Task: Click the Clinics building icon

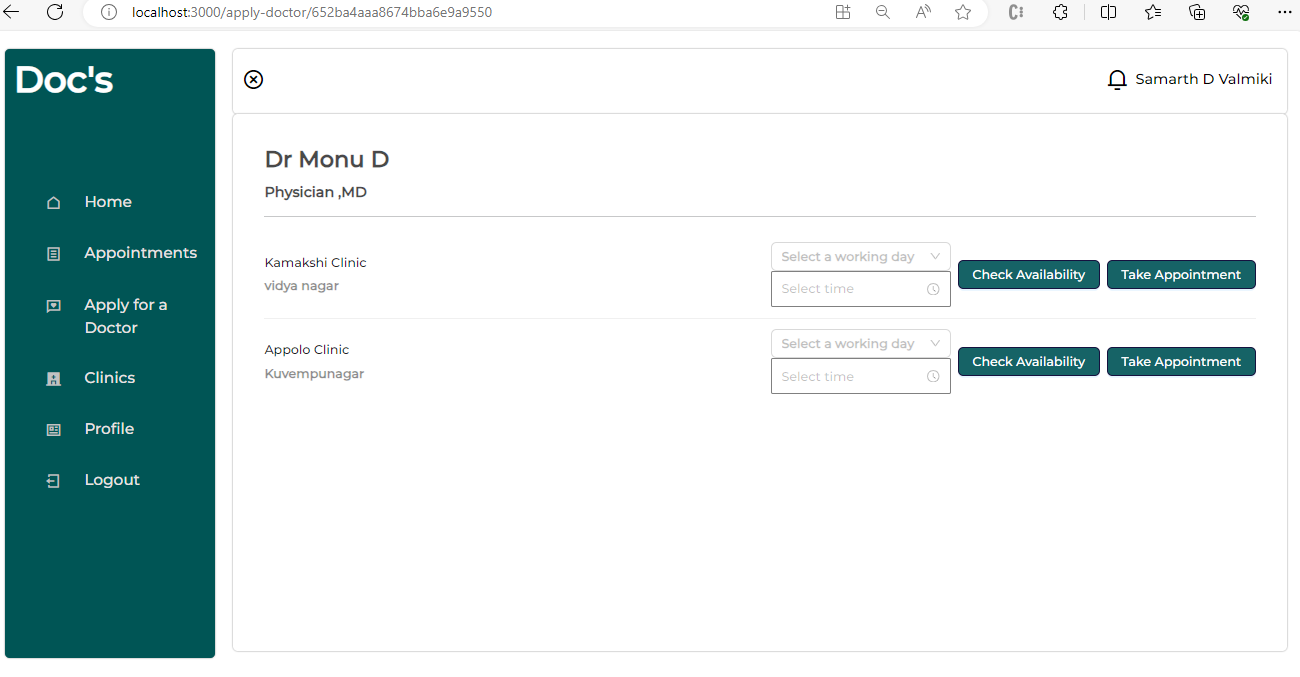Action: point(53,378)
